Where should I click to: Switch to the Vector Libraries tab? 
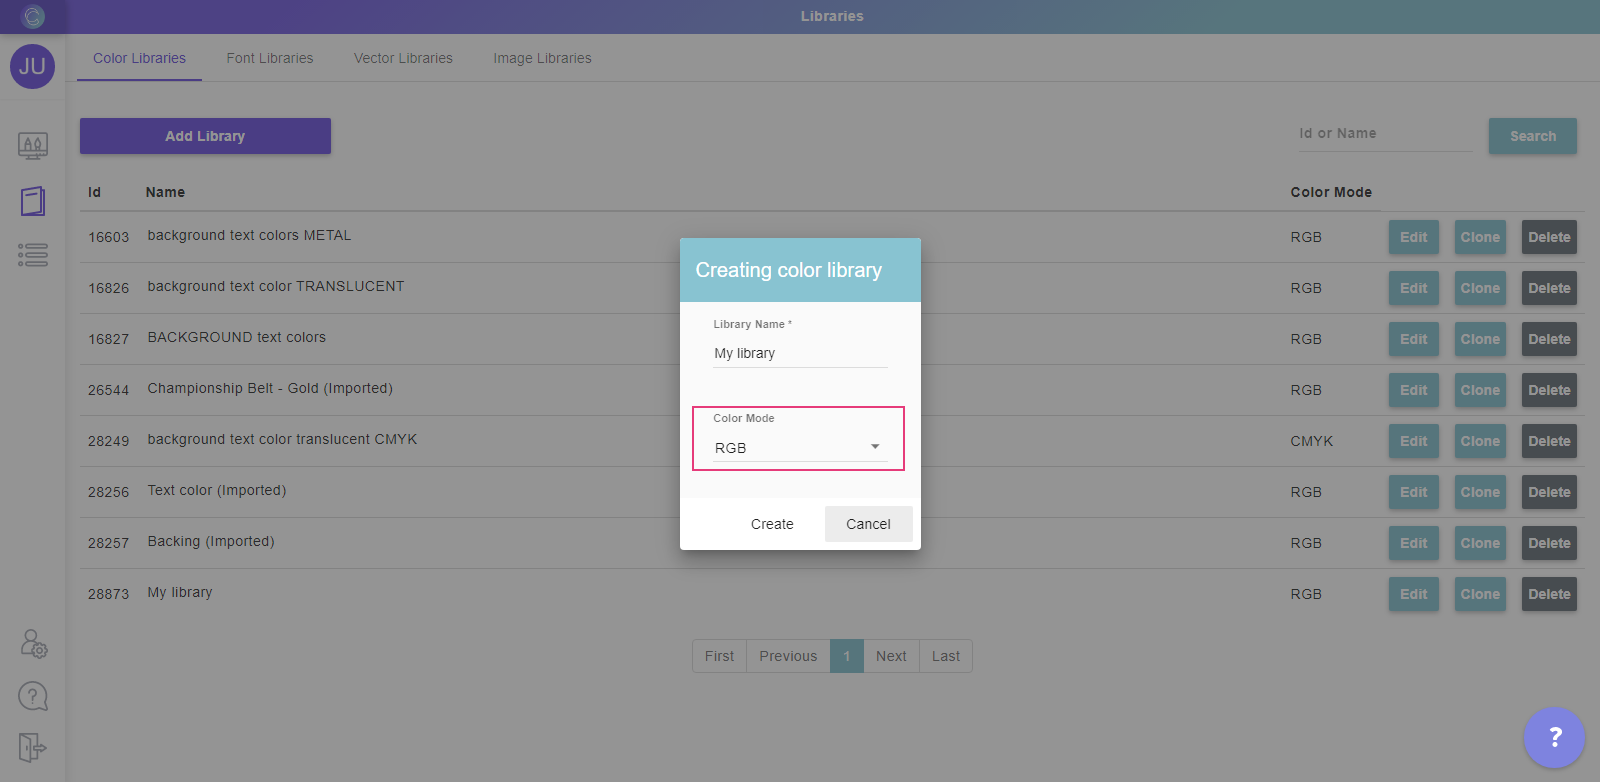(403, 58)
